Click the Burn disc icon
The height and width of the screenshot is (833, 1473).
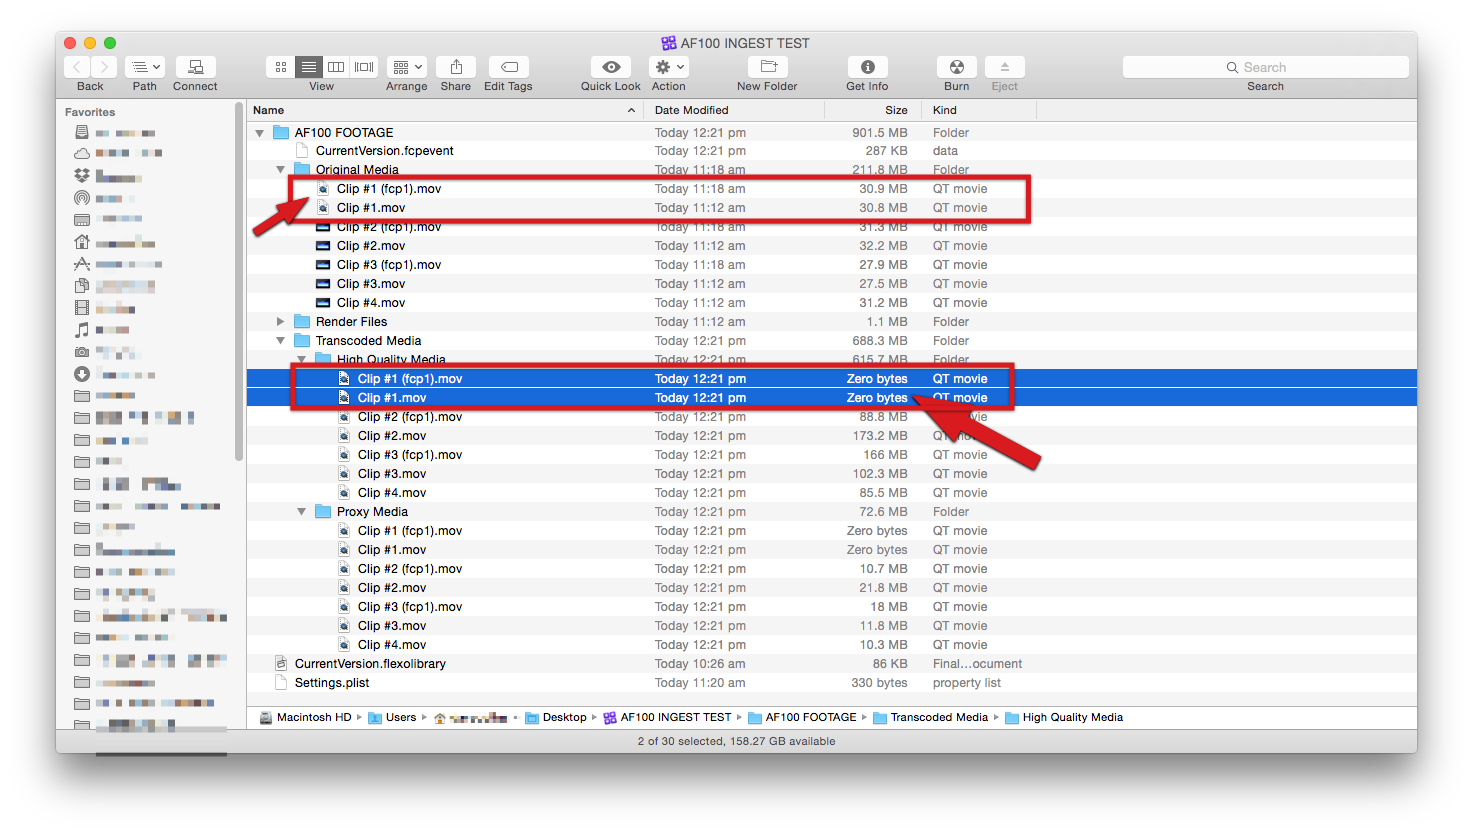pyautogui.click(x=956, y=67)
